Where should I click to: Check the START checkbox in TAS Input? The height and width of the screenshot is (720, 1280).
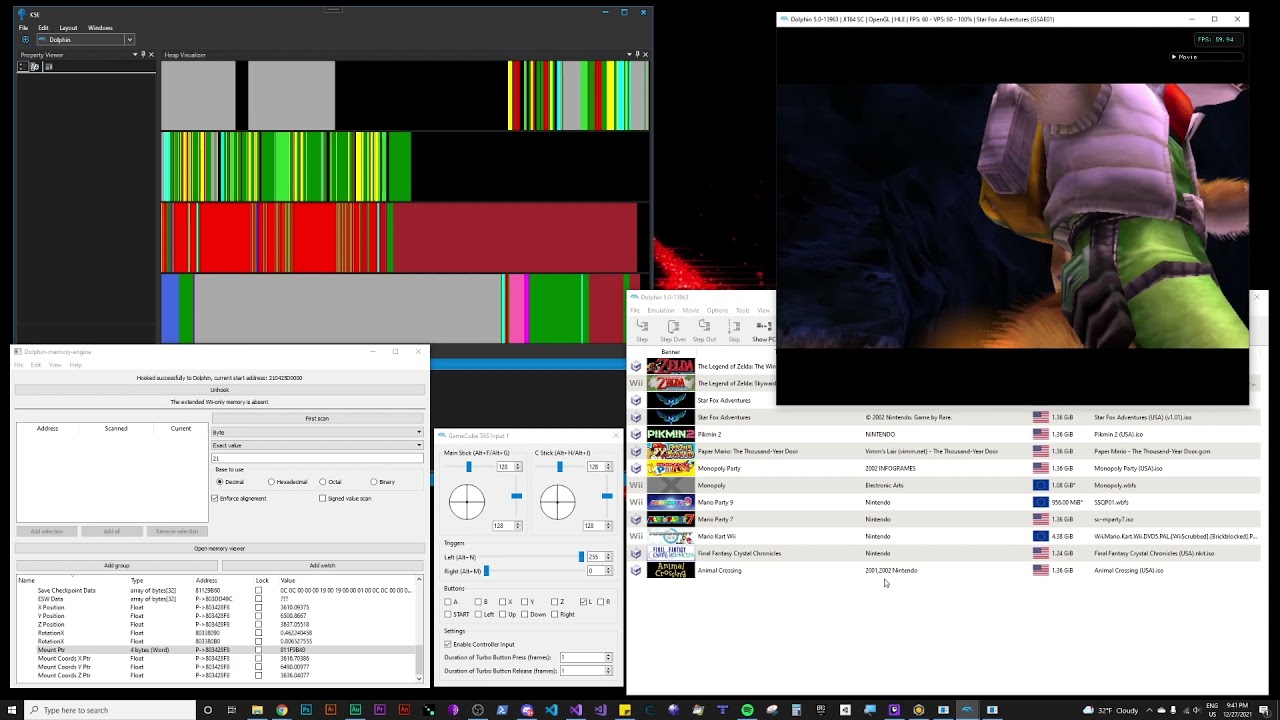click(x=448, y=614)
